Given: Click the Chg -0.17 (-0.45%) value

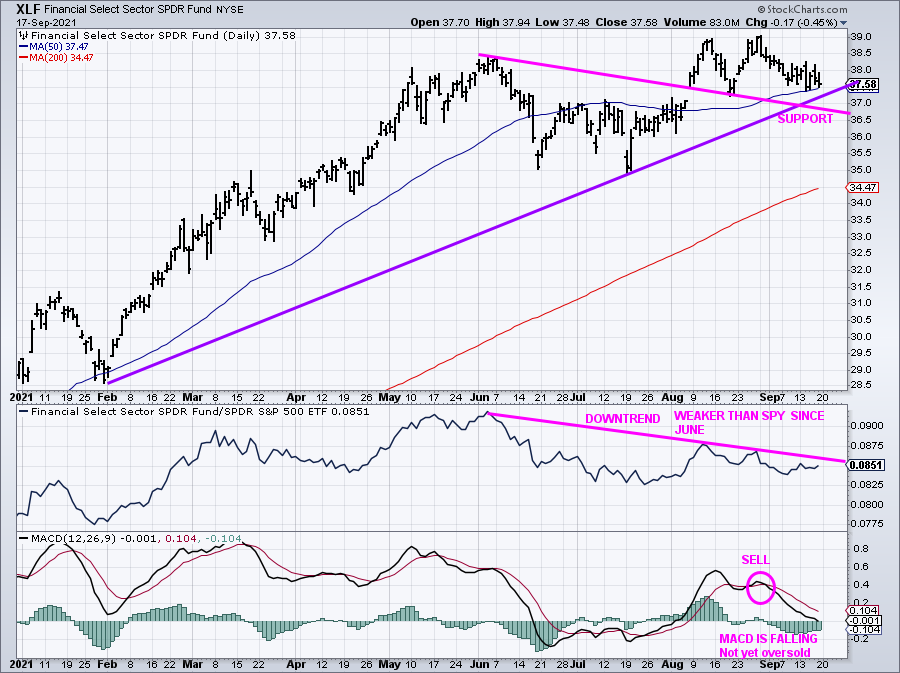Looking at the screenshot, I should [x=792, y=22].
